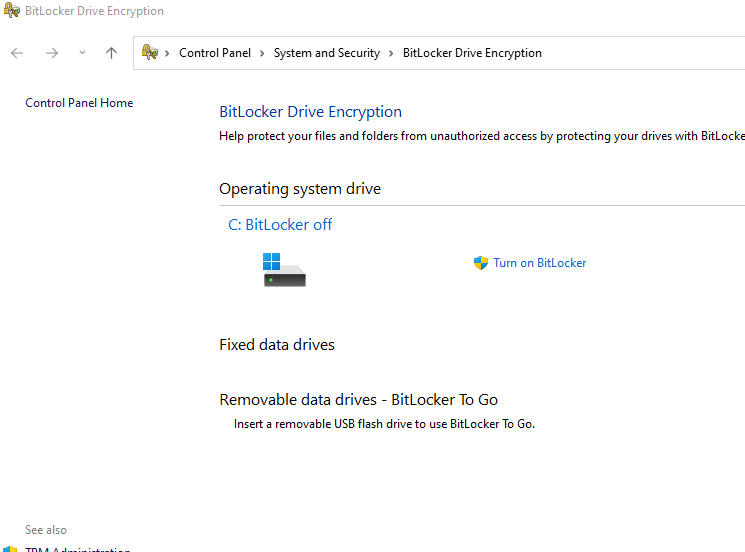Open TPM Administration link
This screenshot has height=552, width=745.
click(x=78, y=549)
